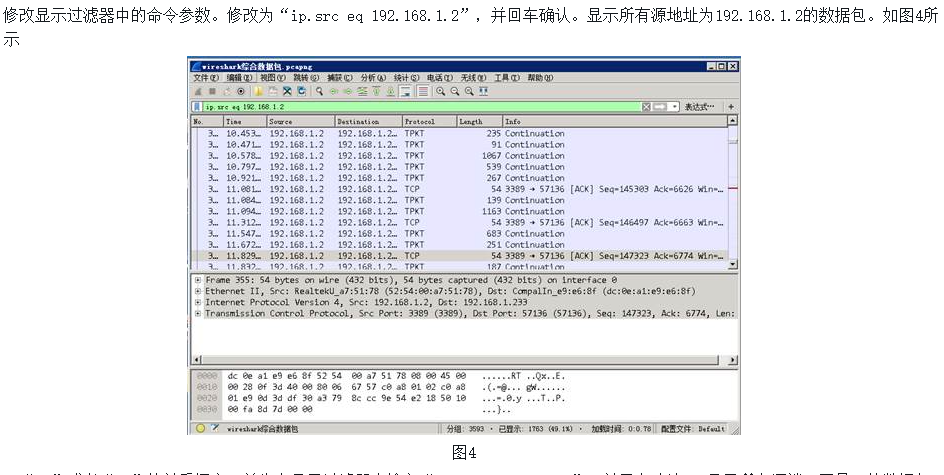
Task: Toggle auto-scroll during live capture icon
Action: pos(405,92)
